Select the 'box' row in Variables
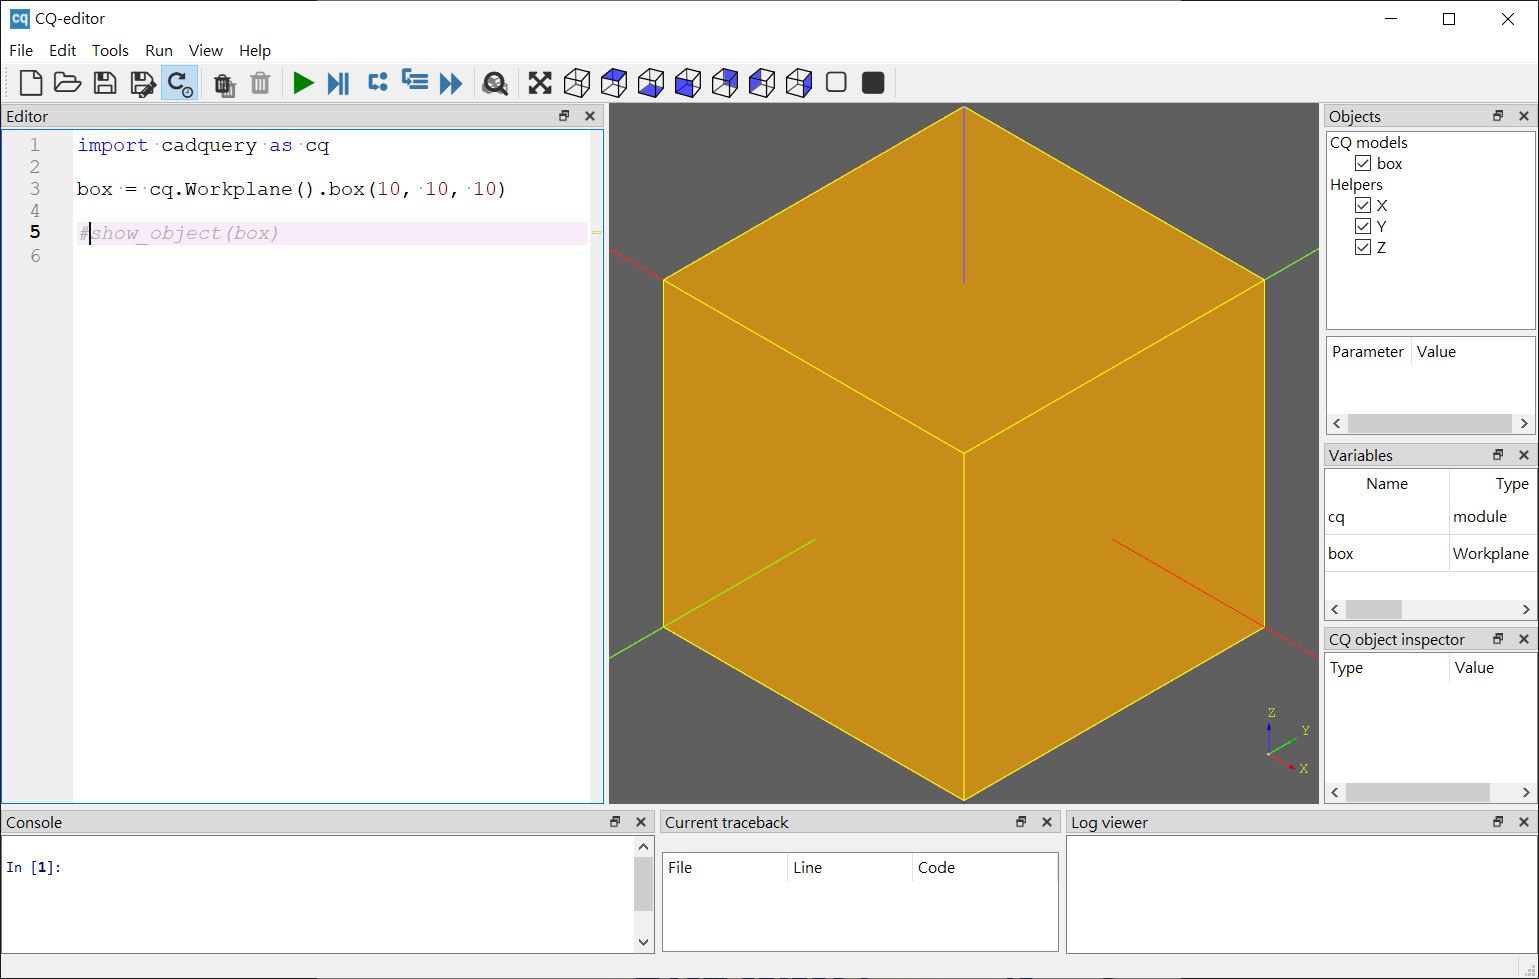 (x=1428, y=554)
